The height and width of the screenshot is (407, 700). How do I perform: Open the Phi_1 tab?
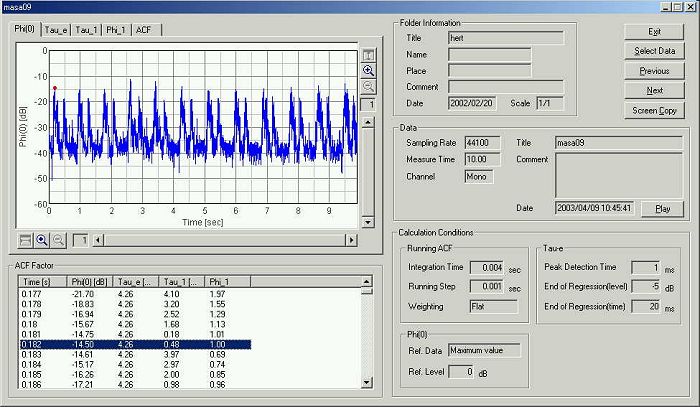[x=116, y=30]
